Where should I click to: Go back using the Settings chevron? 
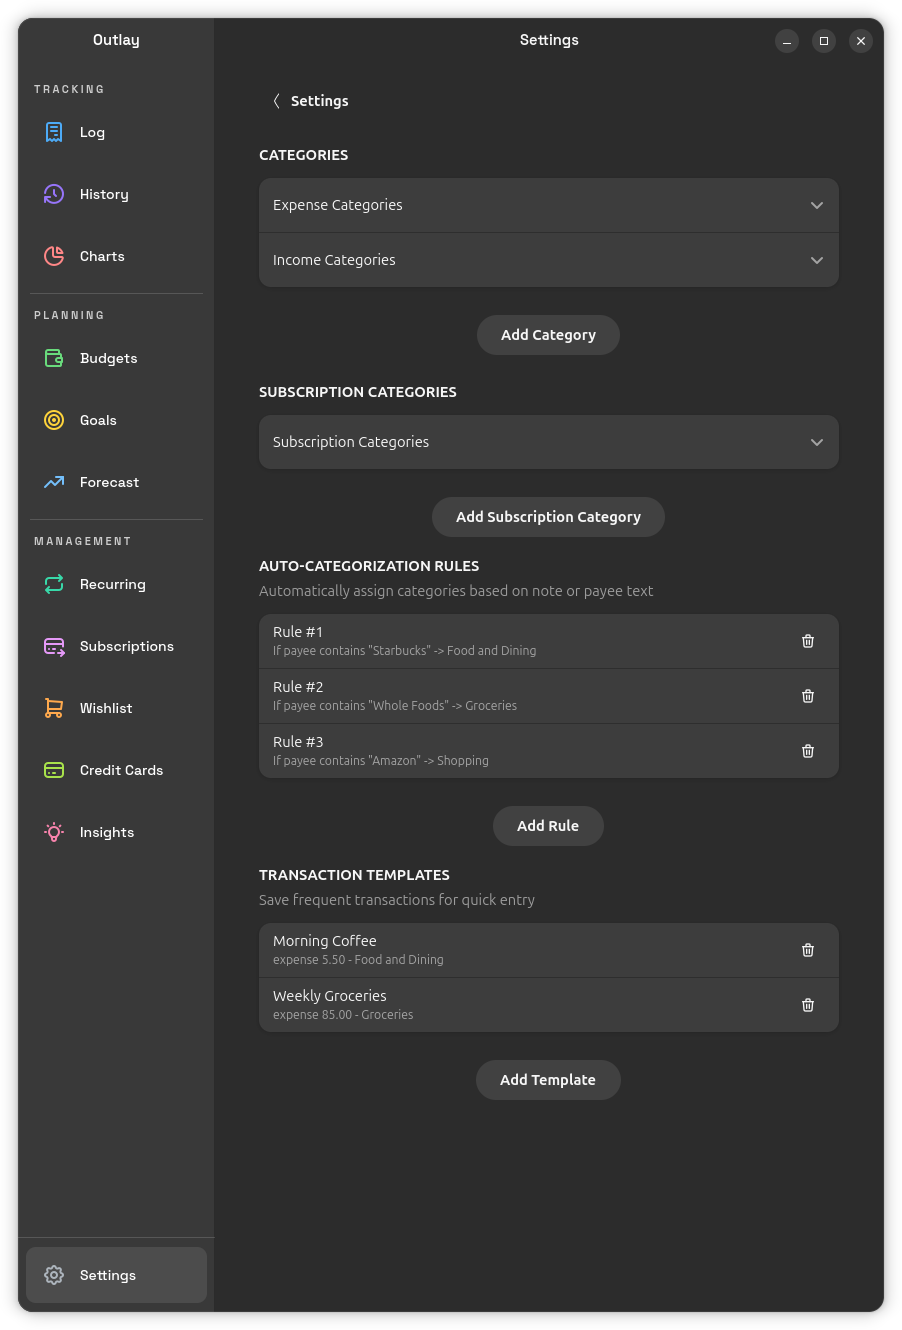[277, 101]
